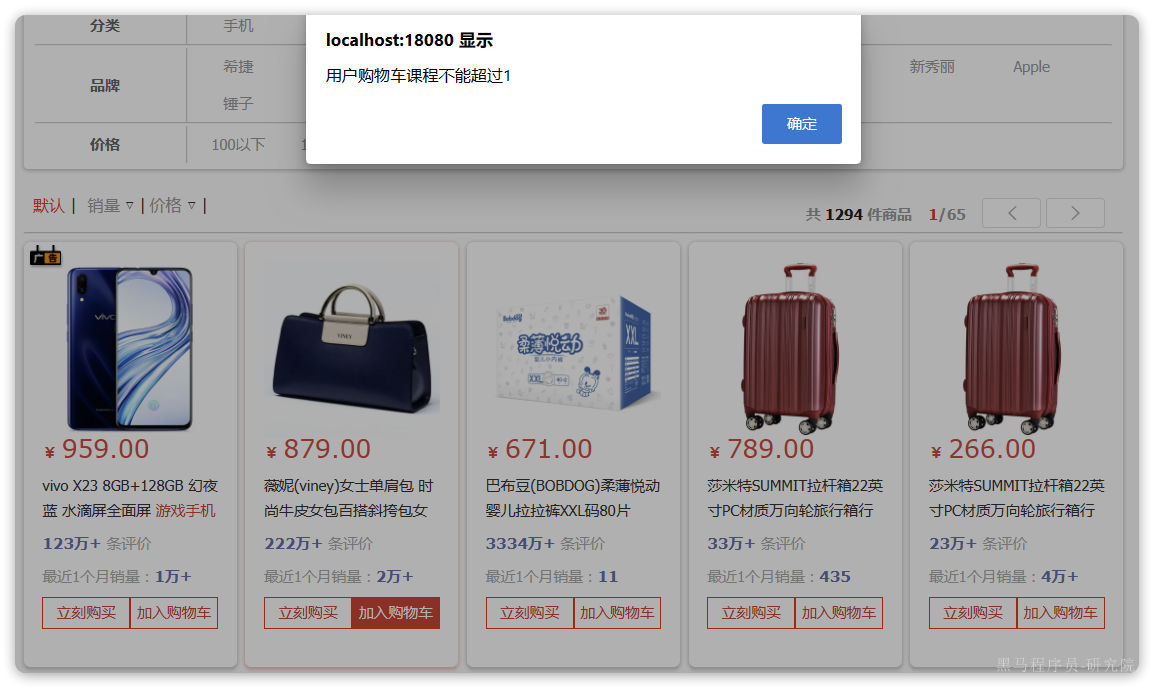Select 默认 sort tab
This screenshot has height=690, width=1154.
click(x=49, y=206)
